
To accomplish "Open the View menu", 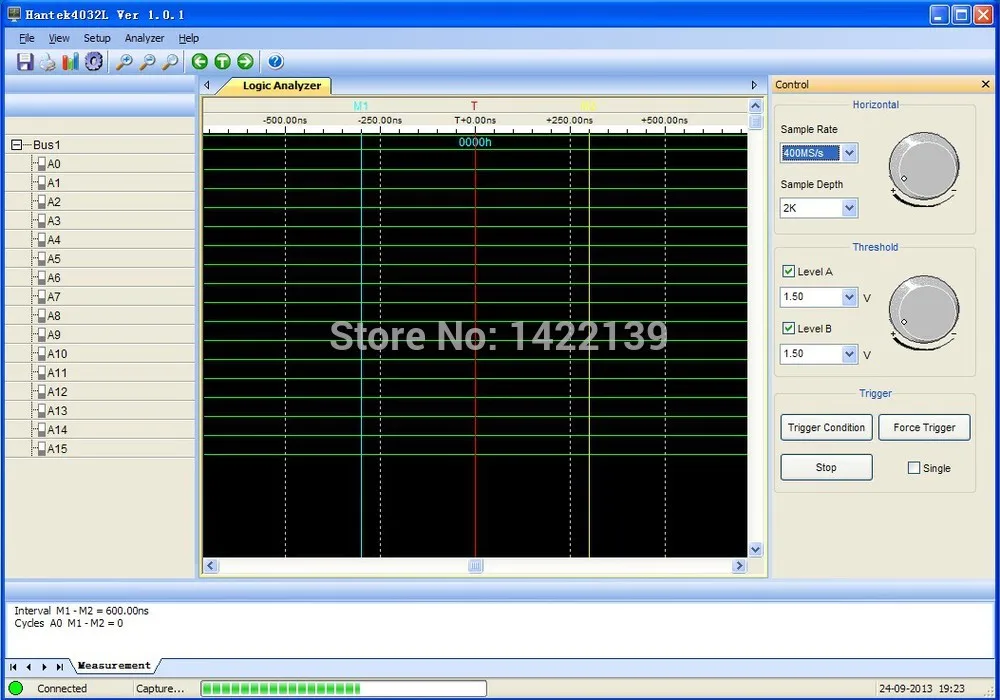I will tap(59, 38).
